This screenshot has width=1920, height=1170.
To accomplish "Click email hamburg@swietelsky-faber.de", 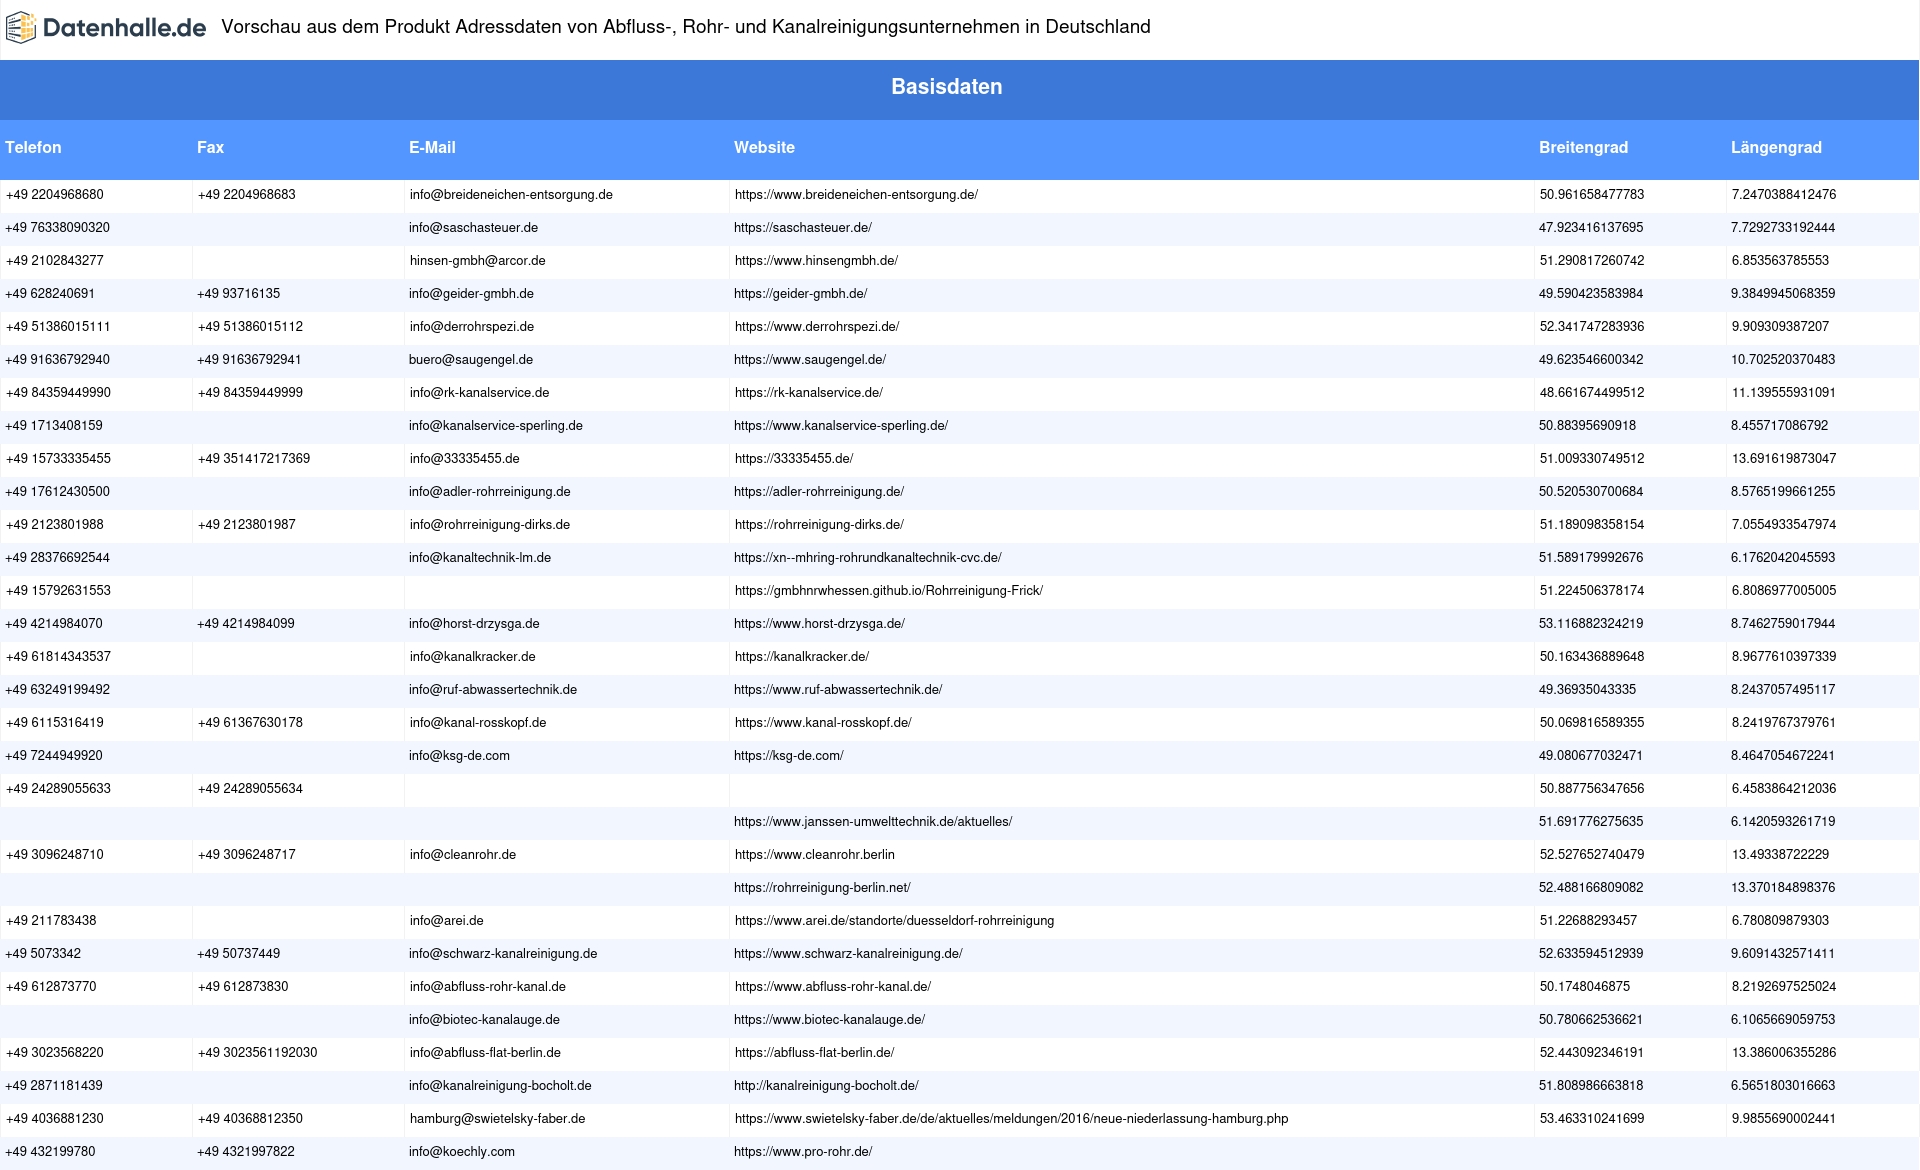I will pos(497,1119).
